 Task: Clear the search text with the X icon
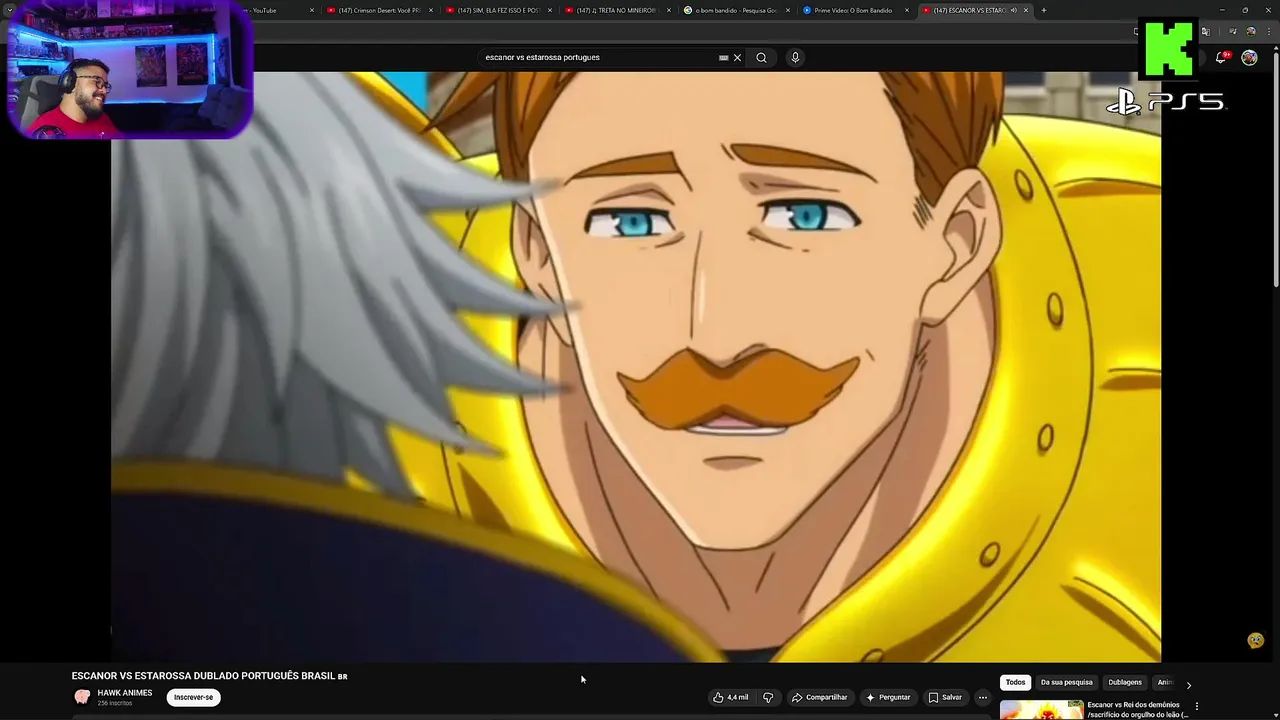pos(737,57)
